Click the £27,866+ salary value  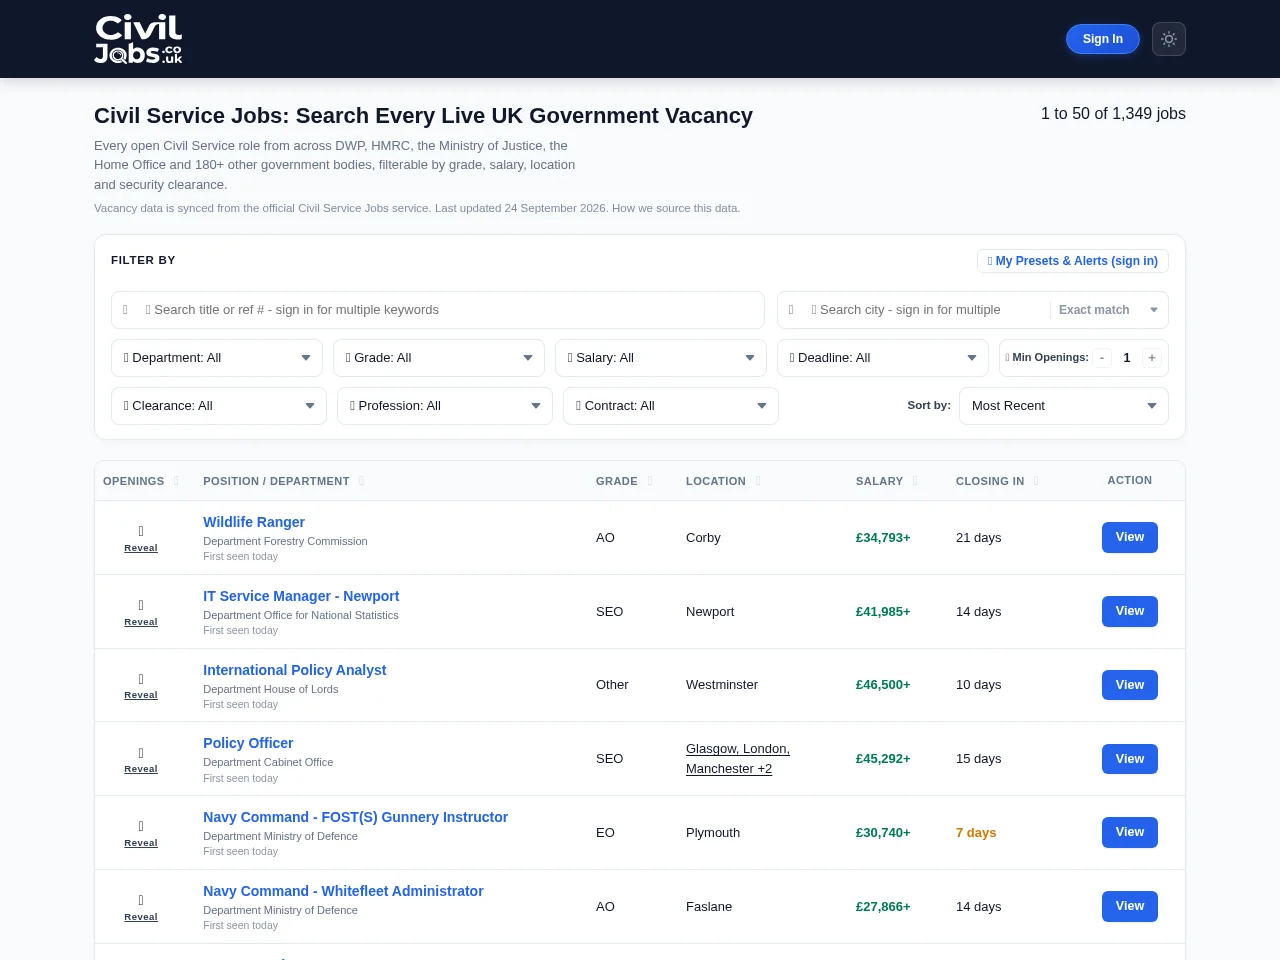point(883,907)
